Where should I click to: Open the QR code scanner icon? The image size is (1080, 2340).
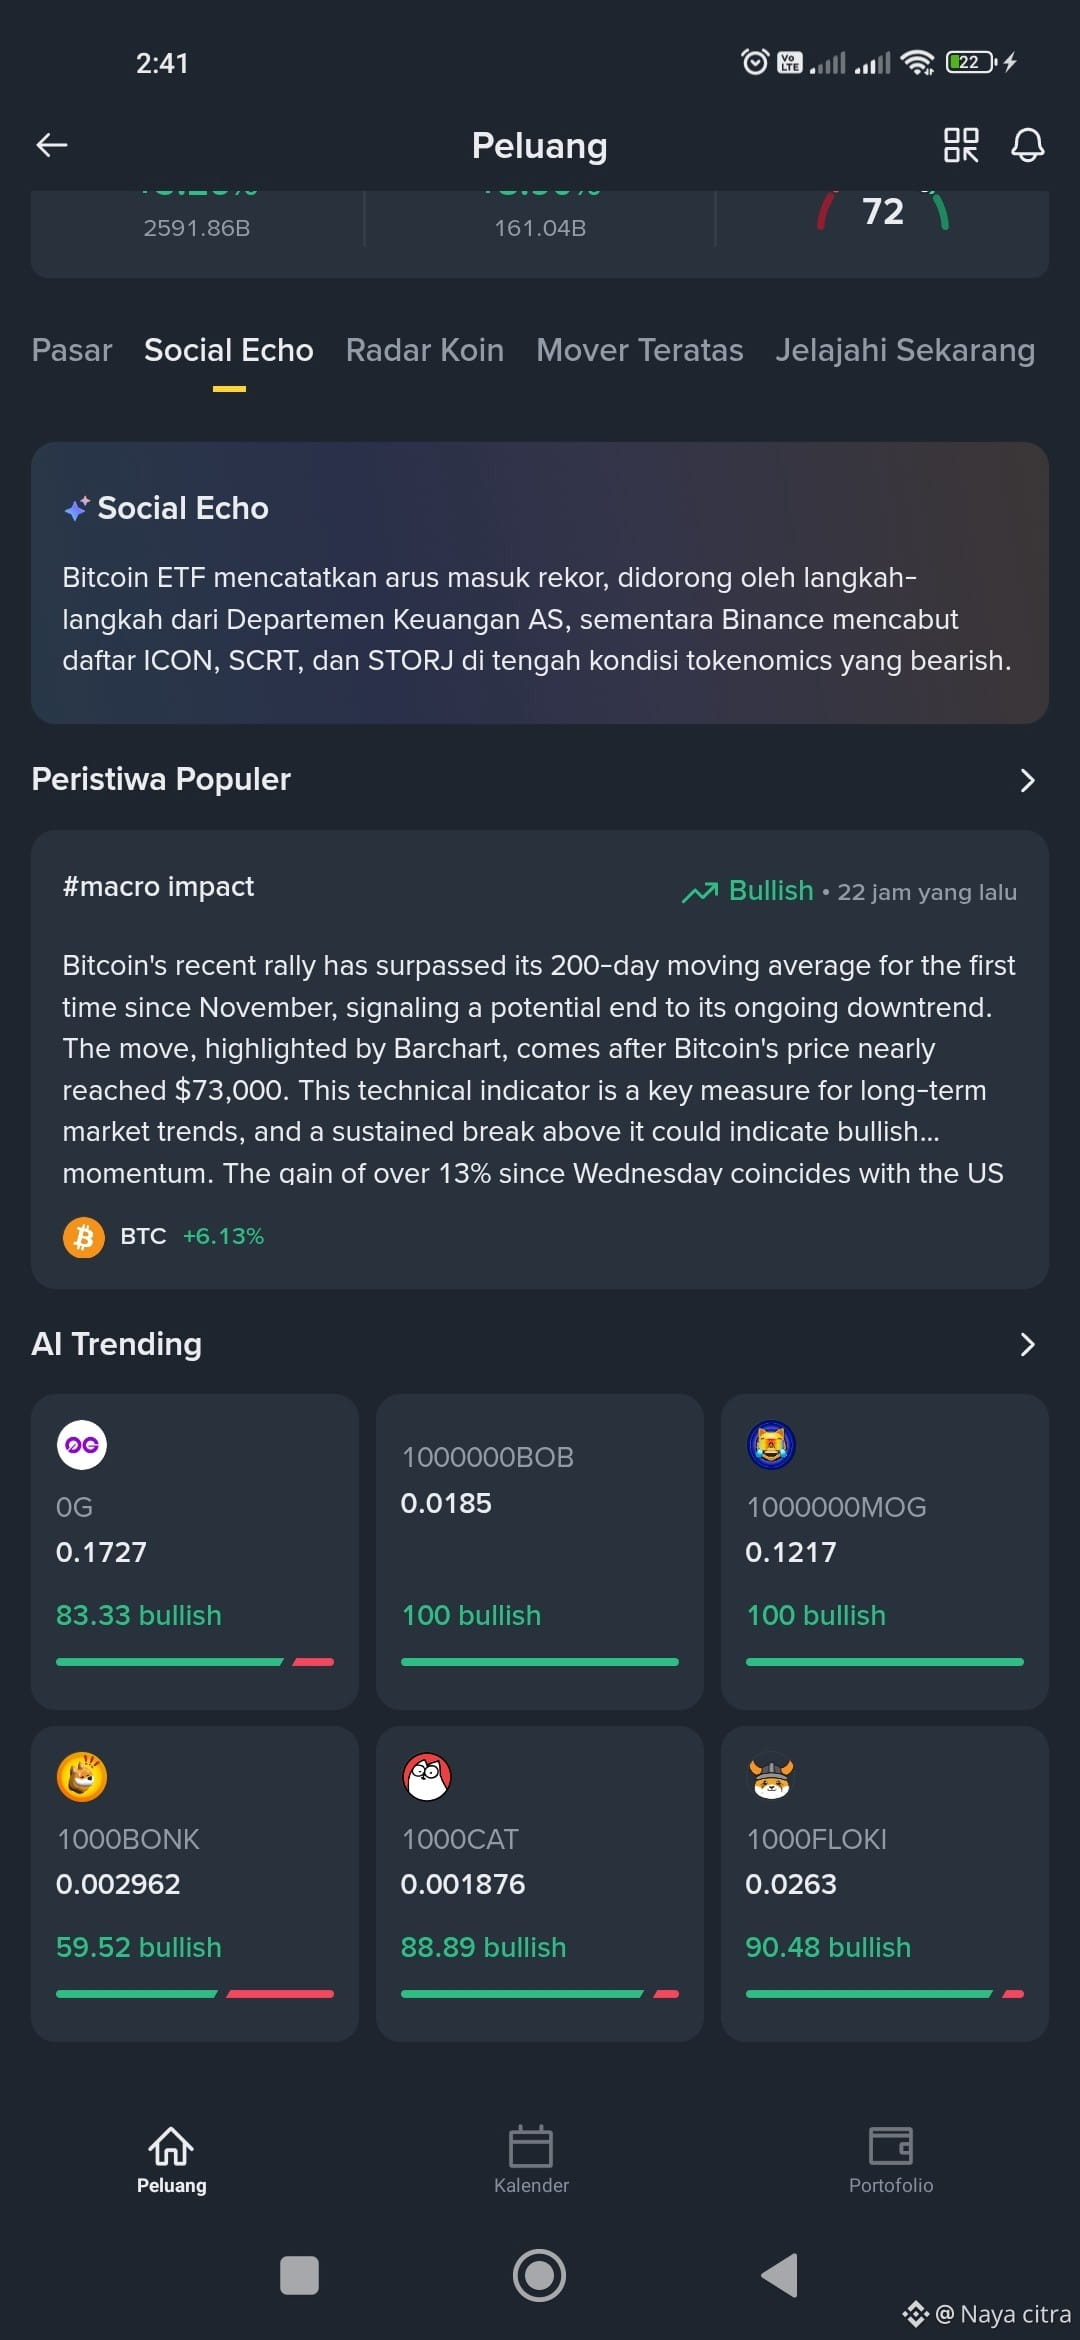[961, 145]
